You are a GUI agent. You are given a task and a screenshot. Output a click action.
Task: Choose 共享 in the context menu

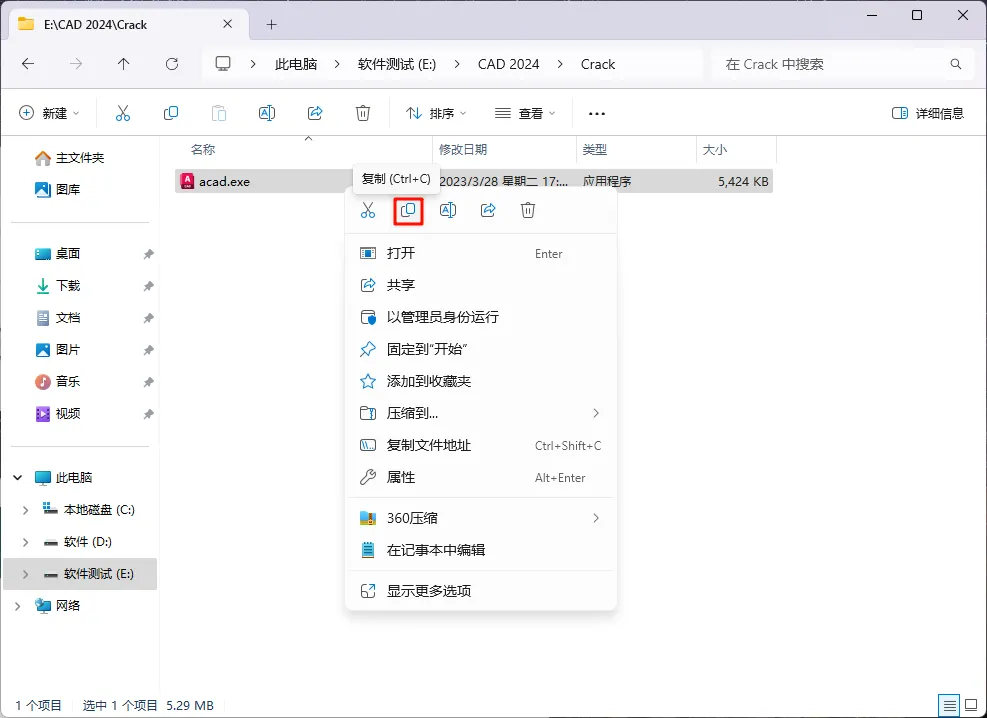481,285
